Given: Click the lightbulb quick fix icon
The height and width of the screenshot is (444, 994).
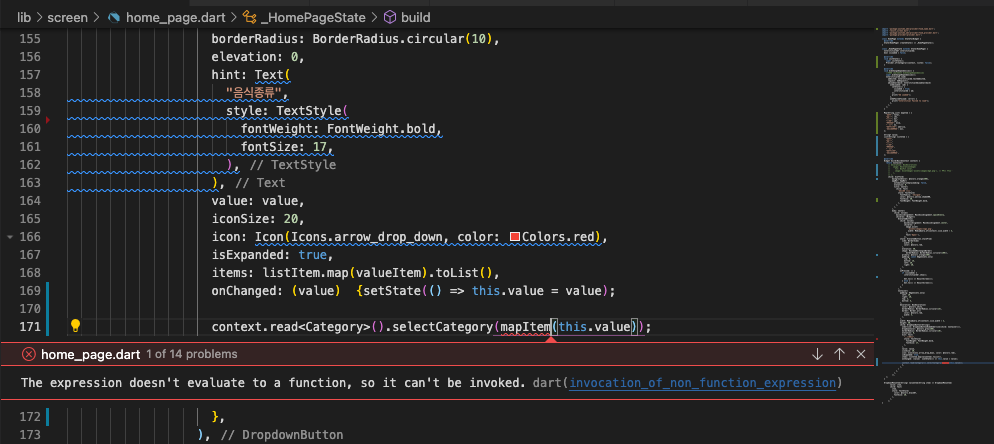Looking at the screenshot, I should (75, 326).
